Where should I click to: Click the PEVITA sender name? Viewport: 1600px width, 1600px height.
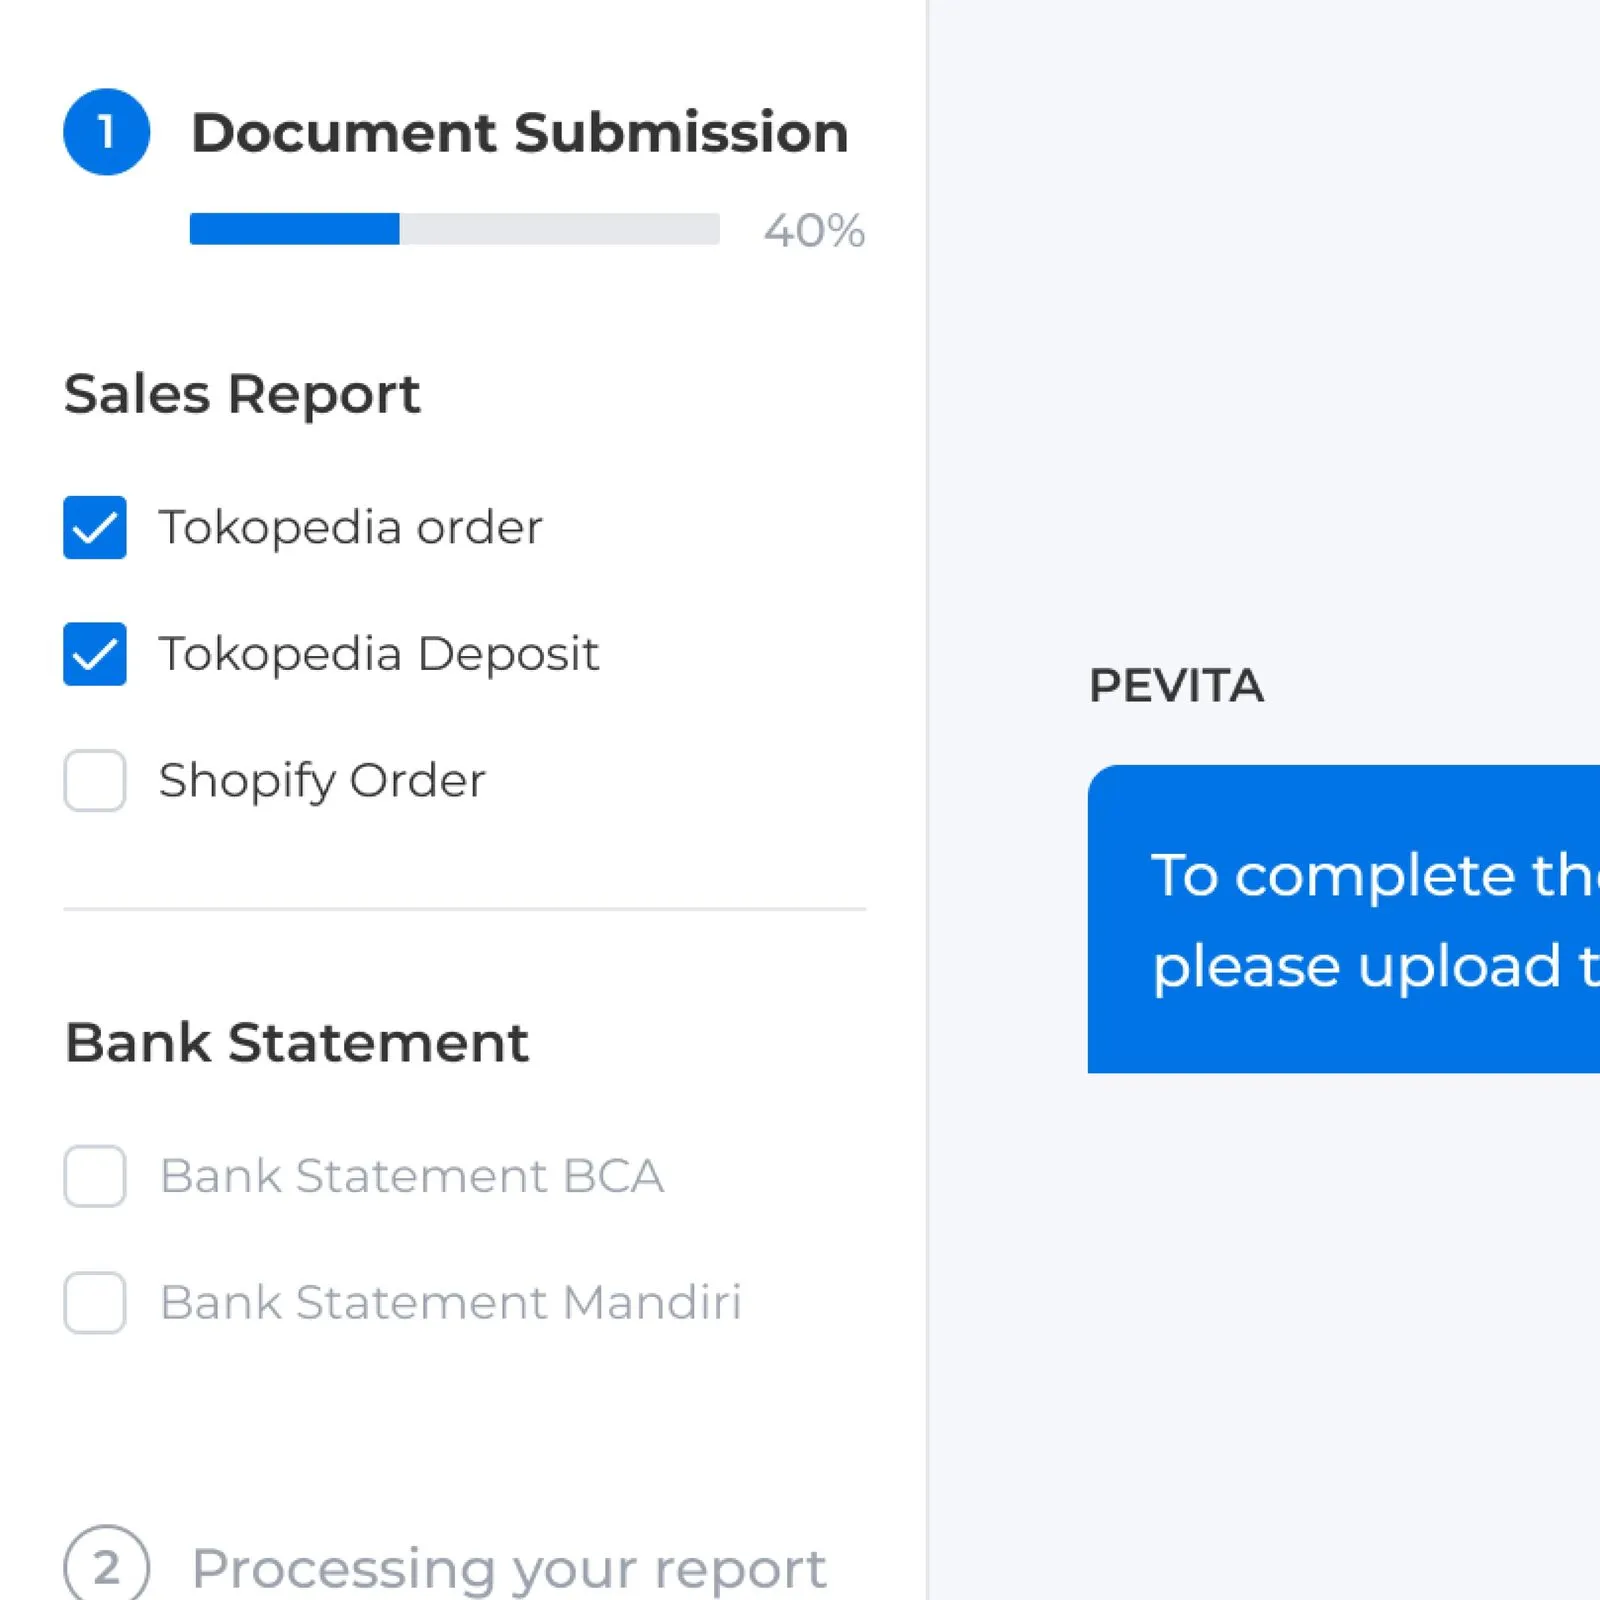(1176, 686)
